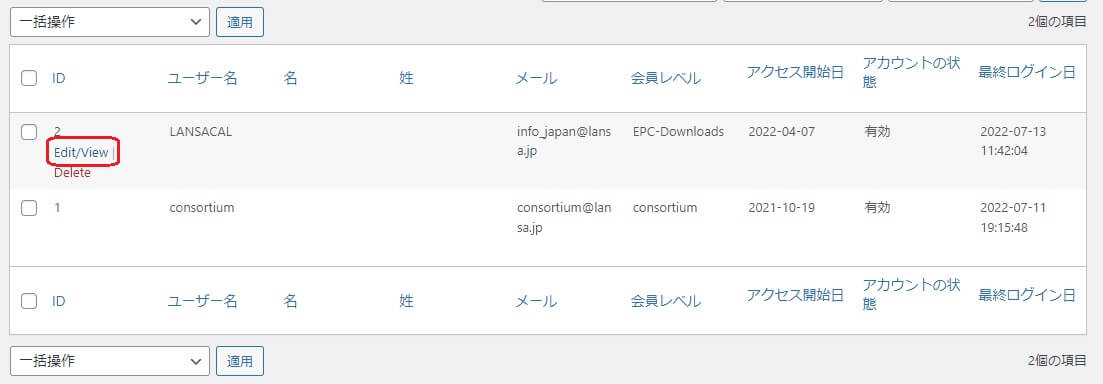The image size is (1103, 384).
Task: Sort by 名 column header
Action: (291, 78)
